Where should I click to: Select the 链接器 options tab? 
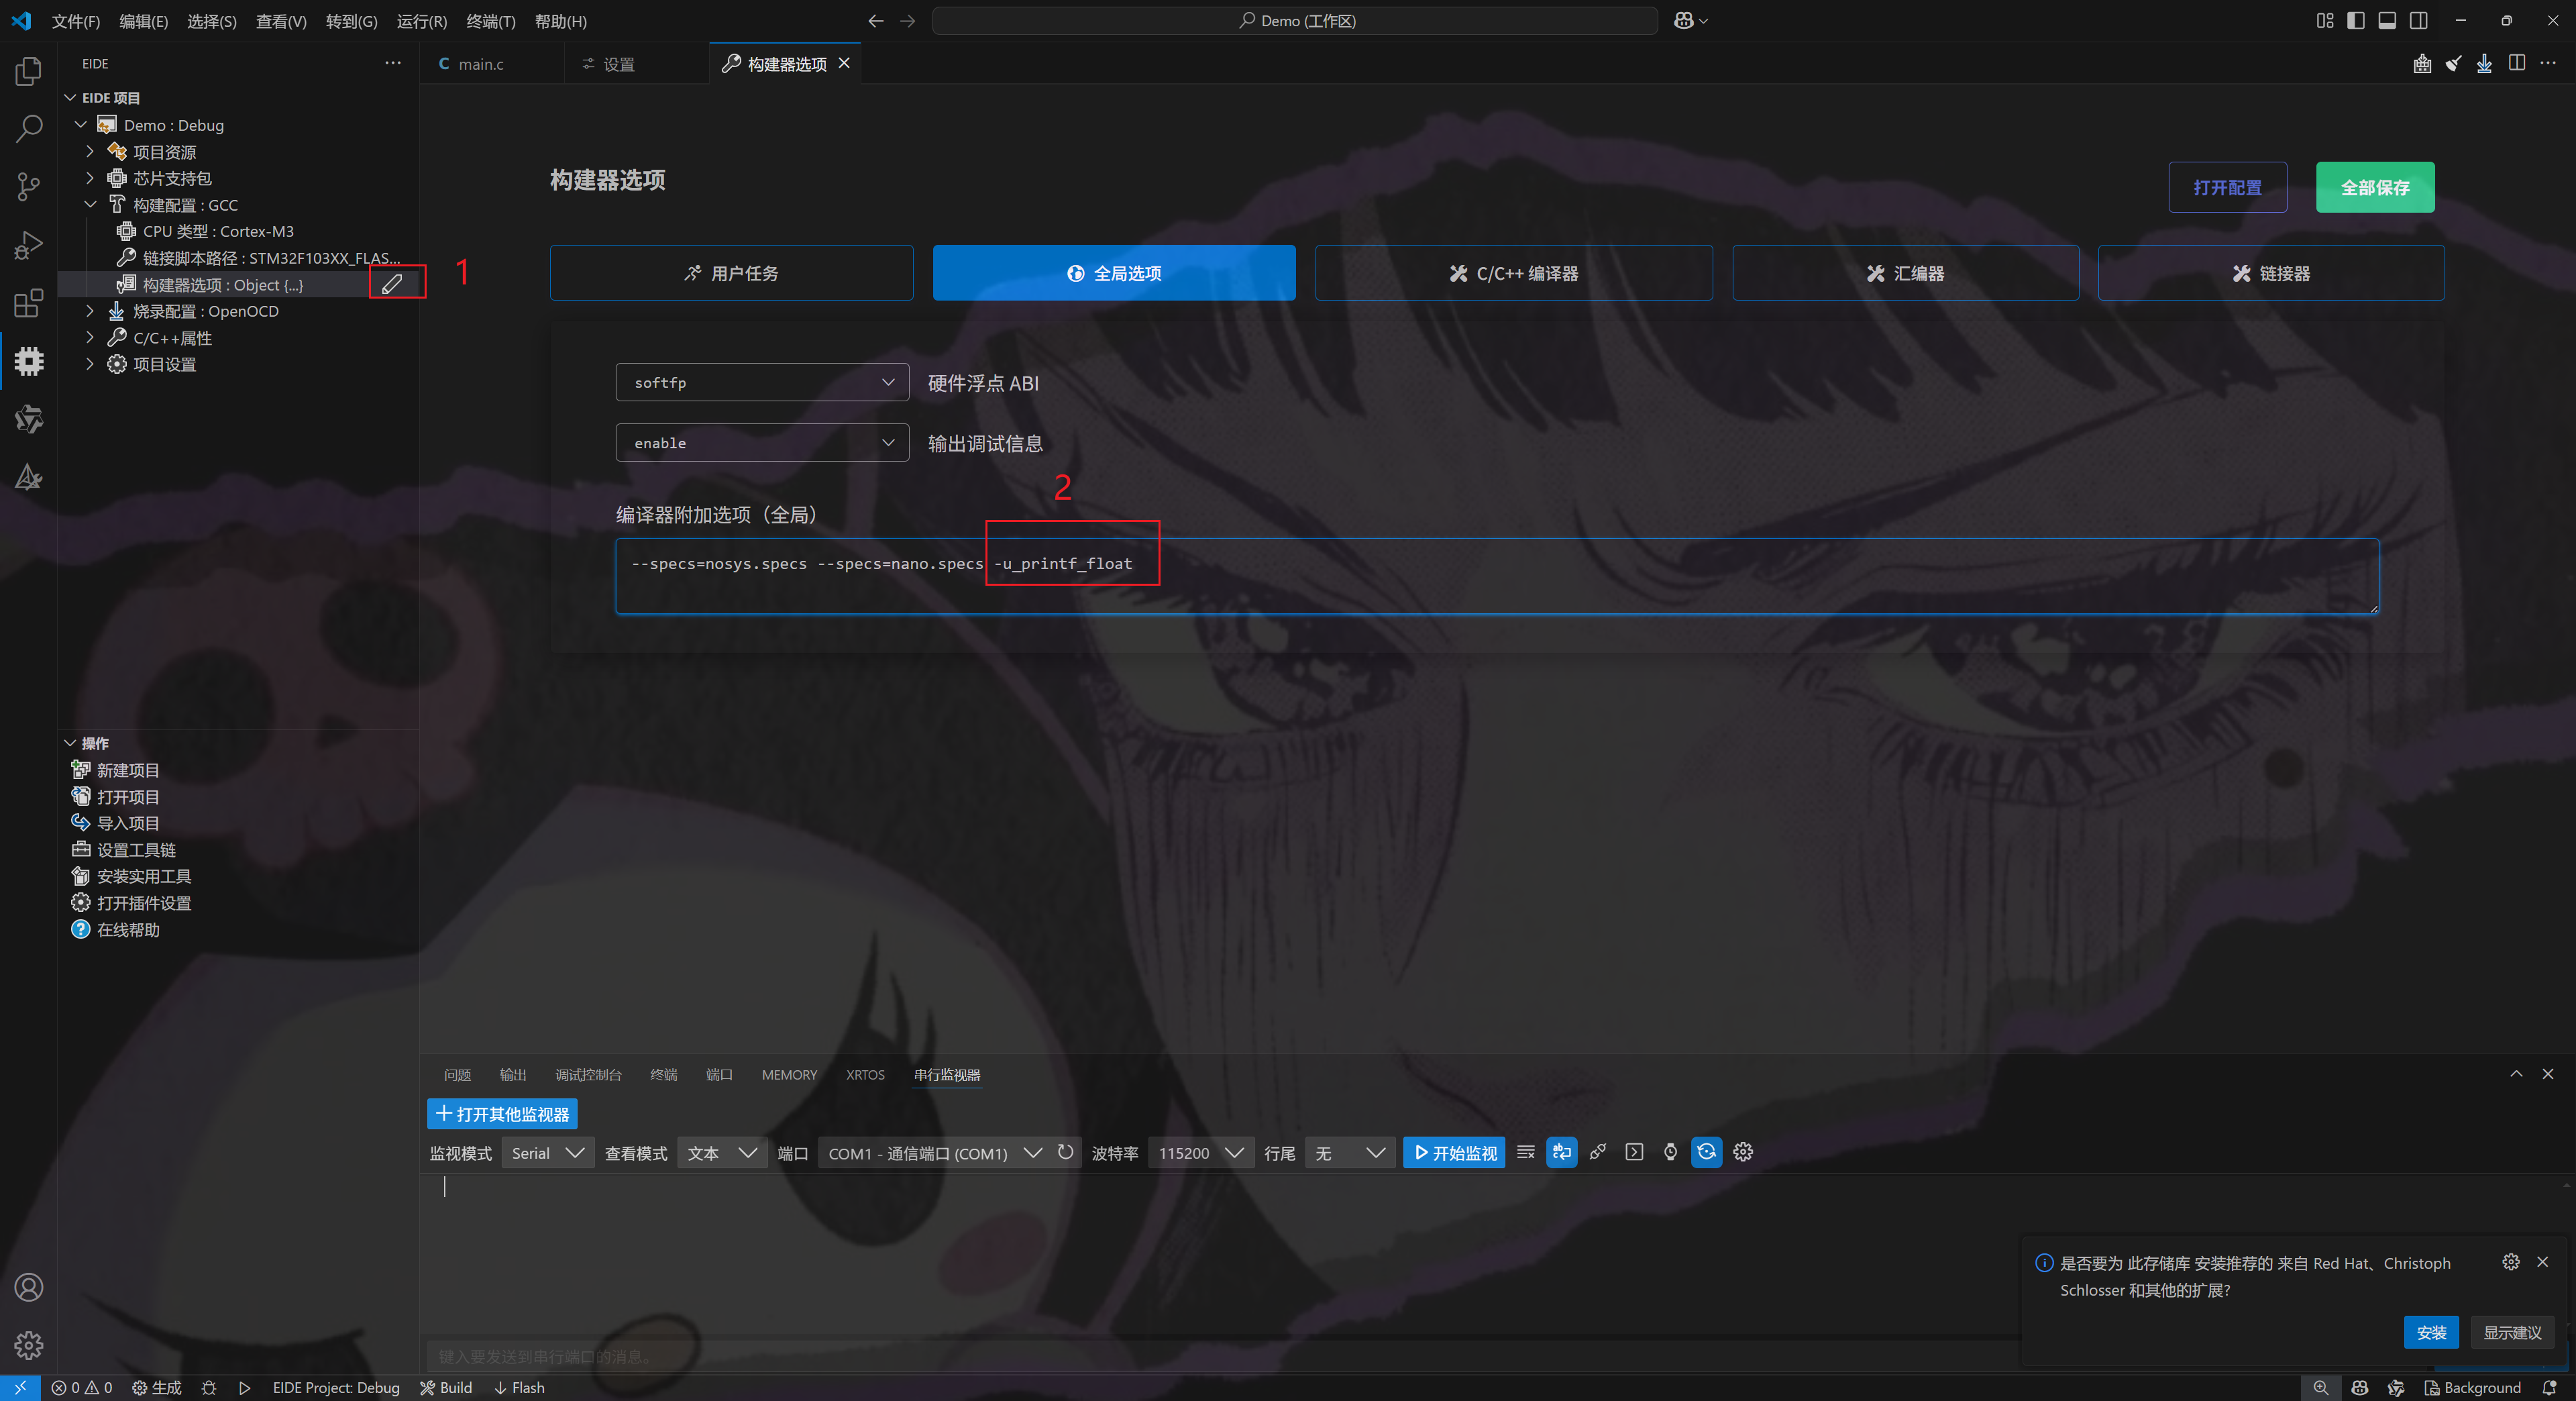click(x=2271, y=273)
